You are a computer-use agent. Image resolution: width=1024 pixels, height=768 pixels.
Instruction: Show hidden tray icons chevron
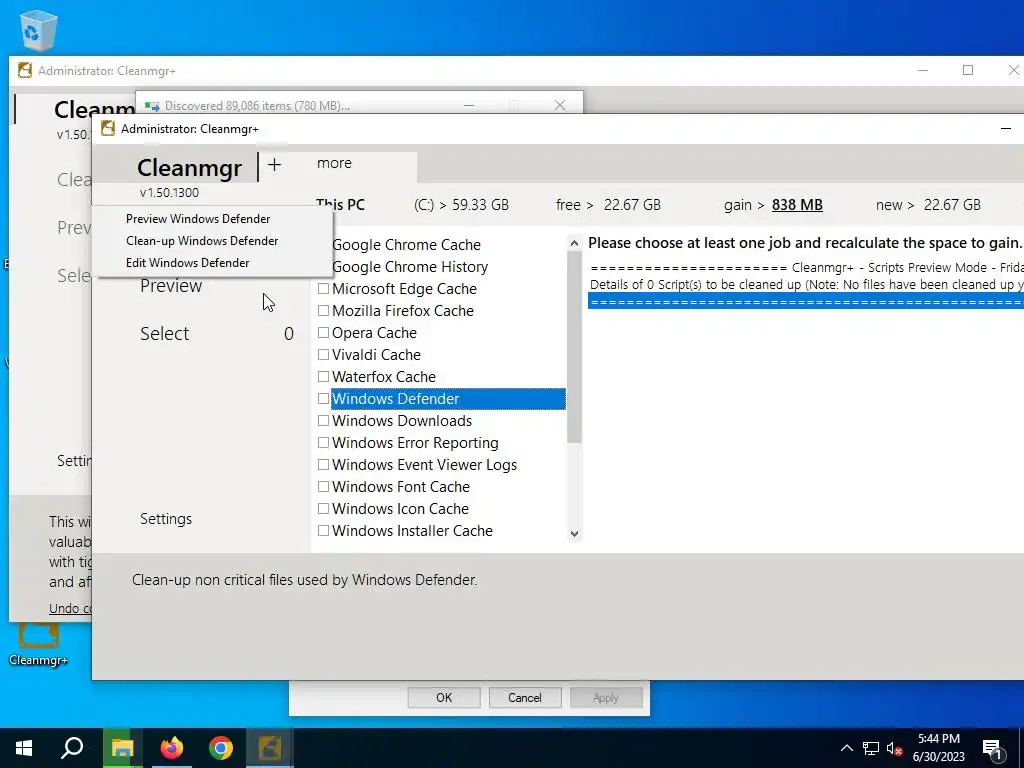846,748
